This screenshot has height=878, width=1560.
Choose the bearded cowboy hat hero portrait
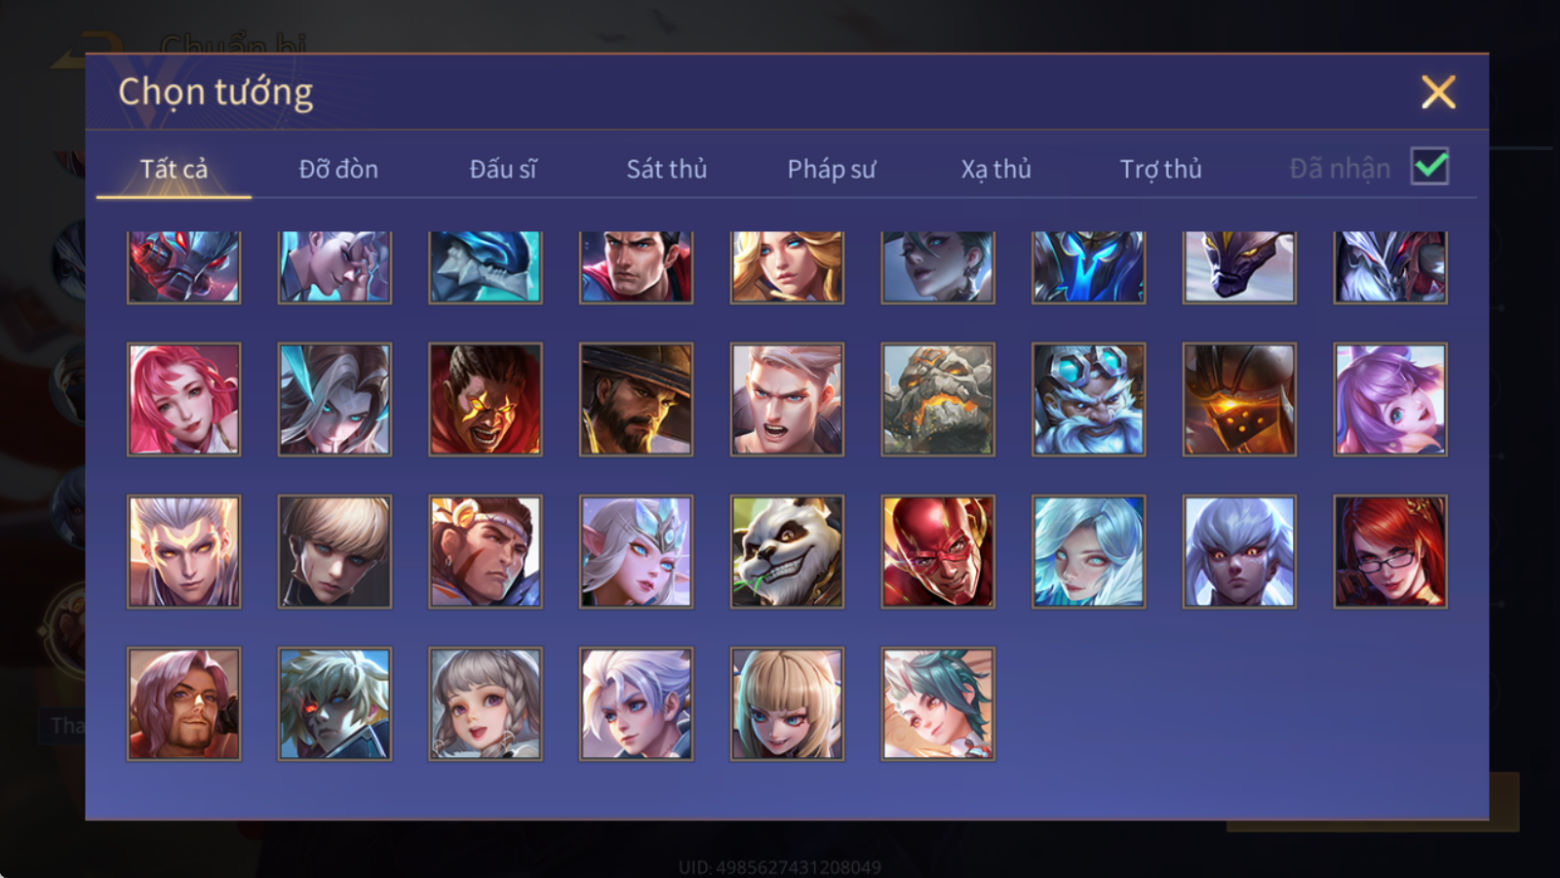click(x=636, y=400)
